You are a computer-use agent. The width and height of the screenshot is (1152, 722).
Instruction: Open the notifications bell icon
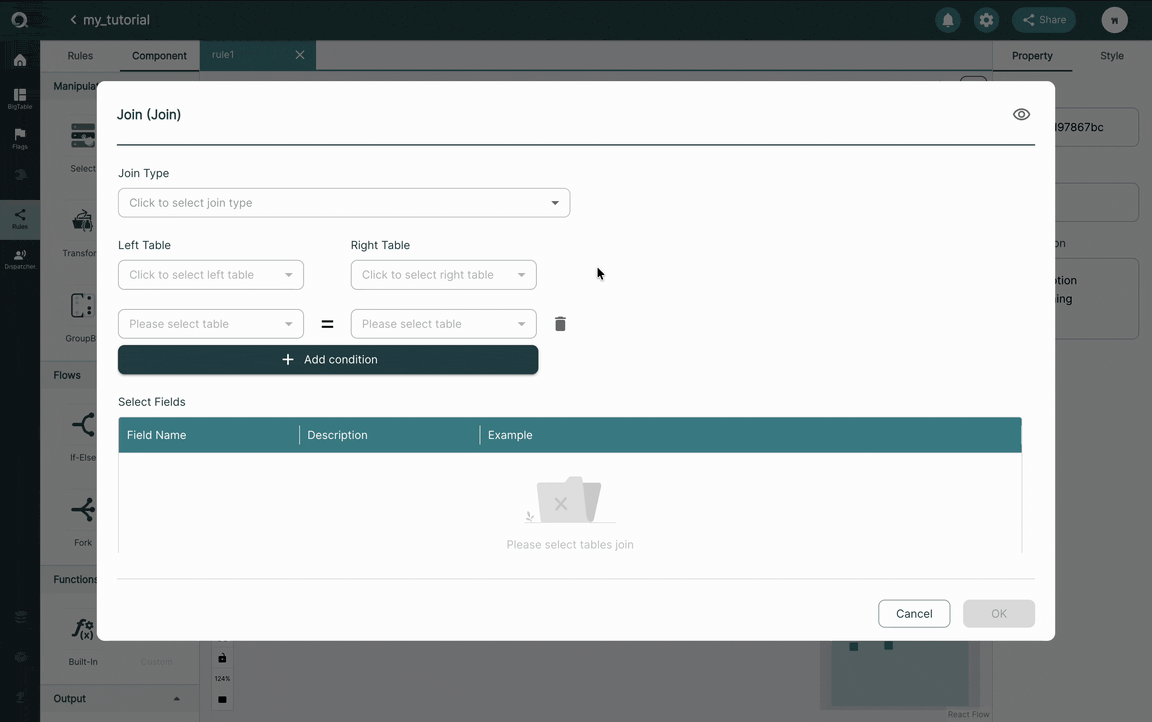(948, 20)
